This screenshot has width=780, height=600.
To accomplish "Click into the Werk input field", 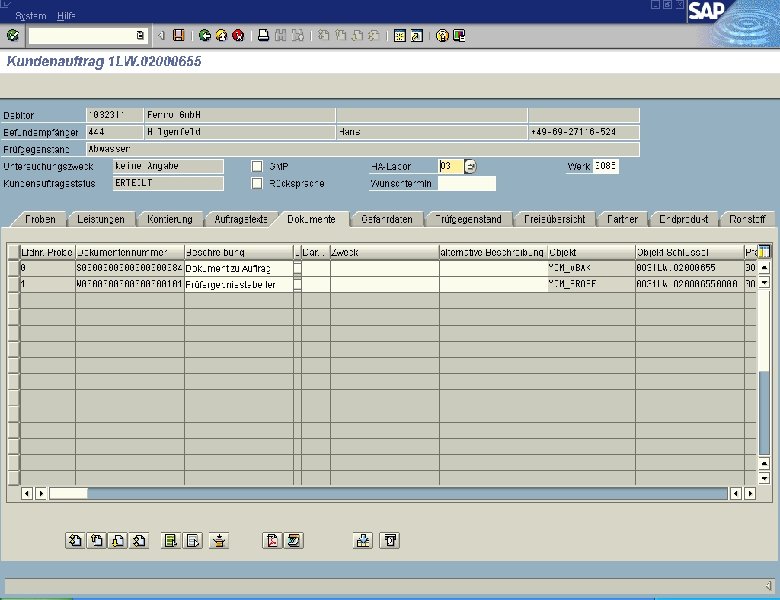I will (x=606, y=166).
